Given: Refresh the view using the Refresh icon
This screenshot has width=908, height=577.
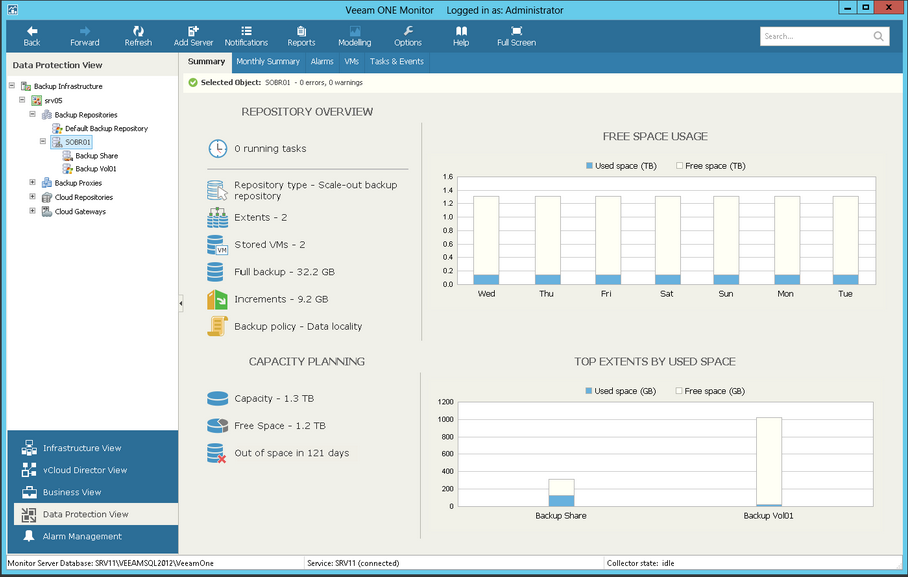Looking at the screenshot, I should (x=138, y=31).
